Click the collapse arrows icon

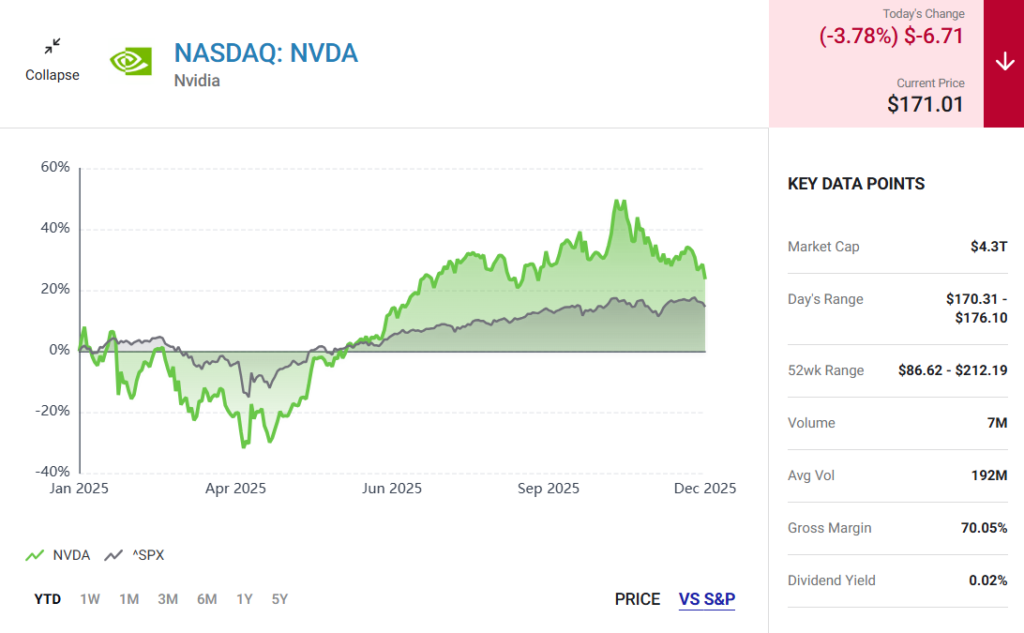[52, 46]
